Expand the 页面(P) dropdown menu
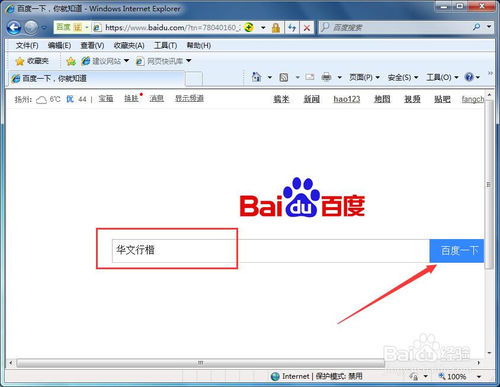500x387 pixels. tap(364, 77)
